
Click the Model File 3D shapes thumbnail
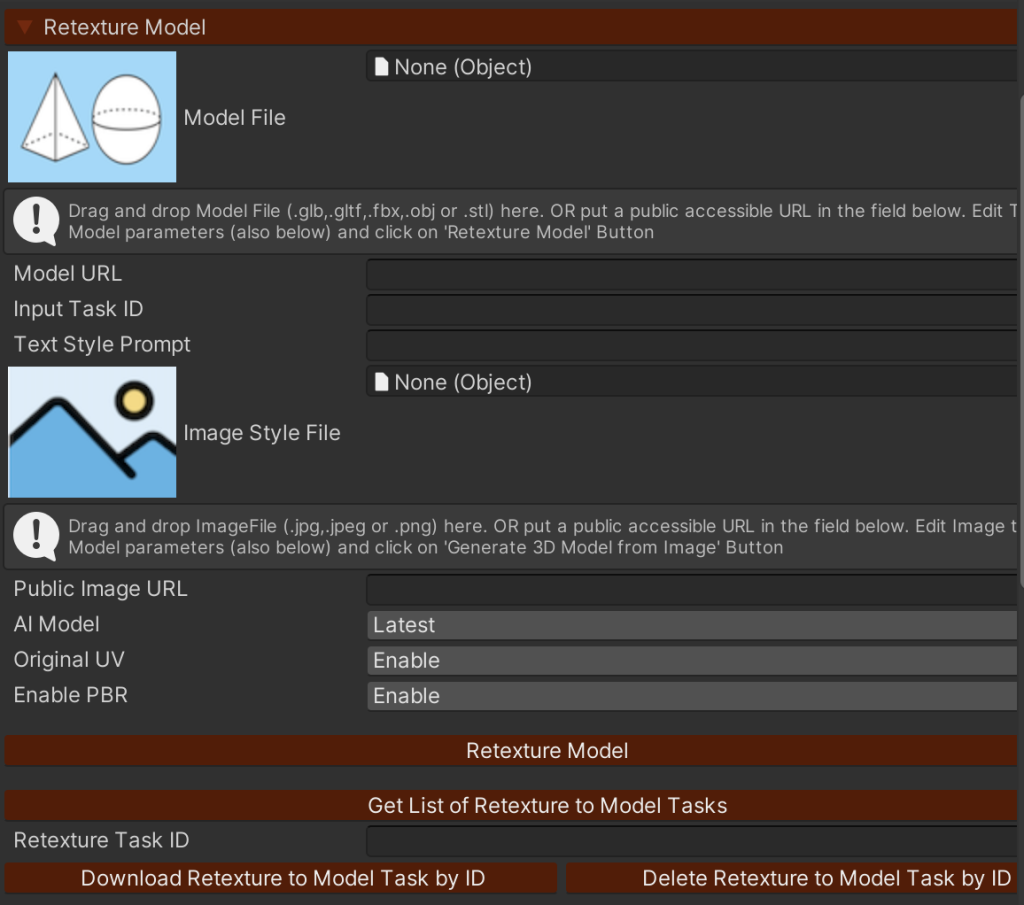92,117
